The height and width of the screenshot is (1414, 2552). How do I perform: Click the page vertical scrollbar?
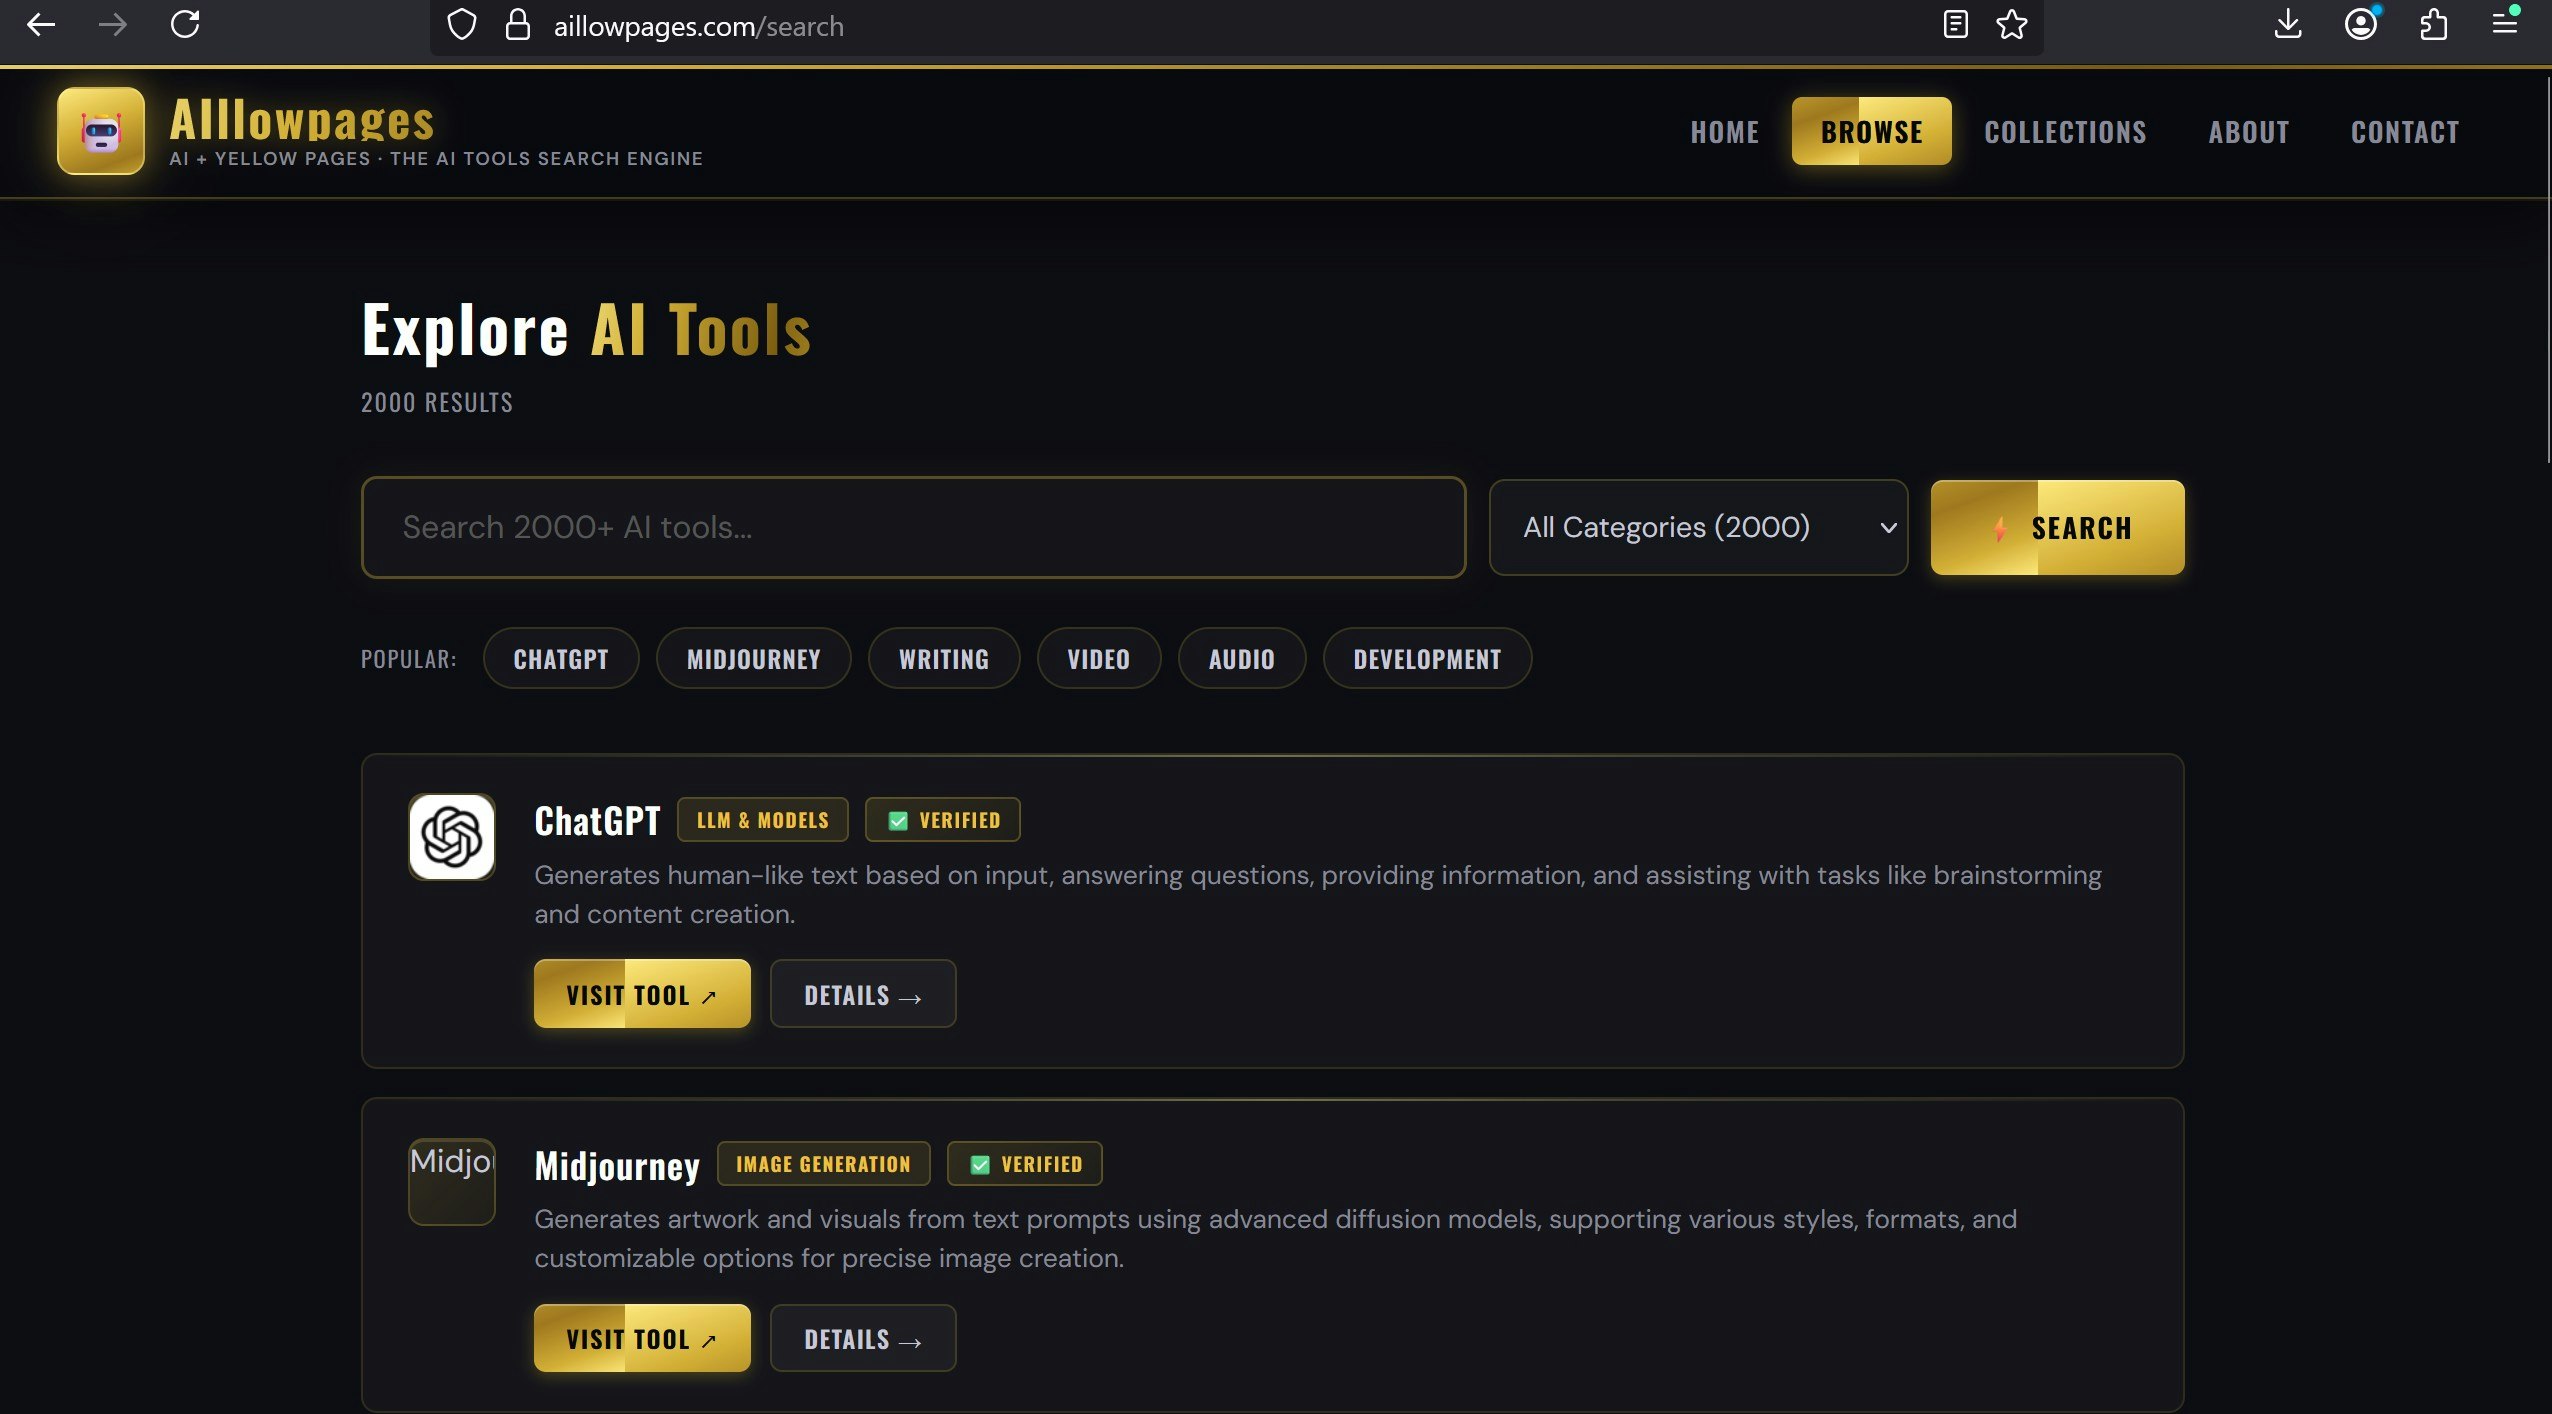(x=2547, y=270)
